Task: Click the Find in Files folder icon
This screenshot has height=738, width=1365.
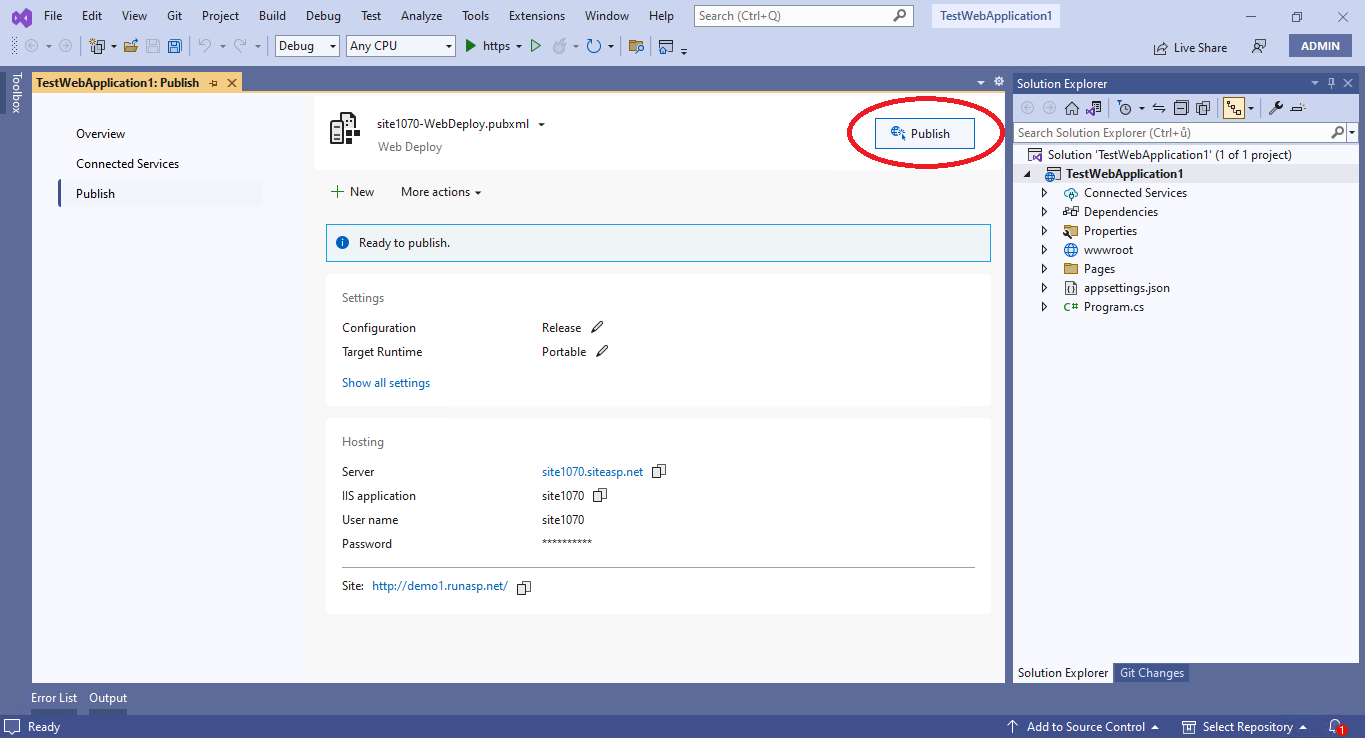Action: (636, 46)
